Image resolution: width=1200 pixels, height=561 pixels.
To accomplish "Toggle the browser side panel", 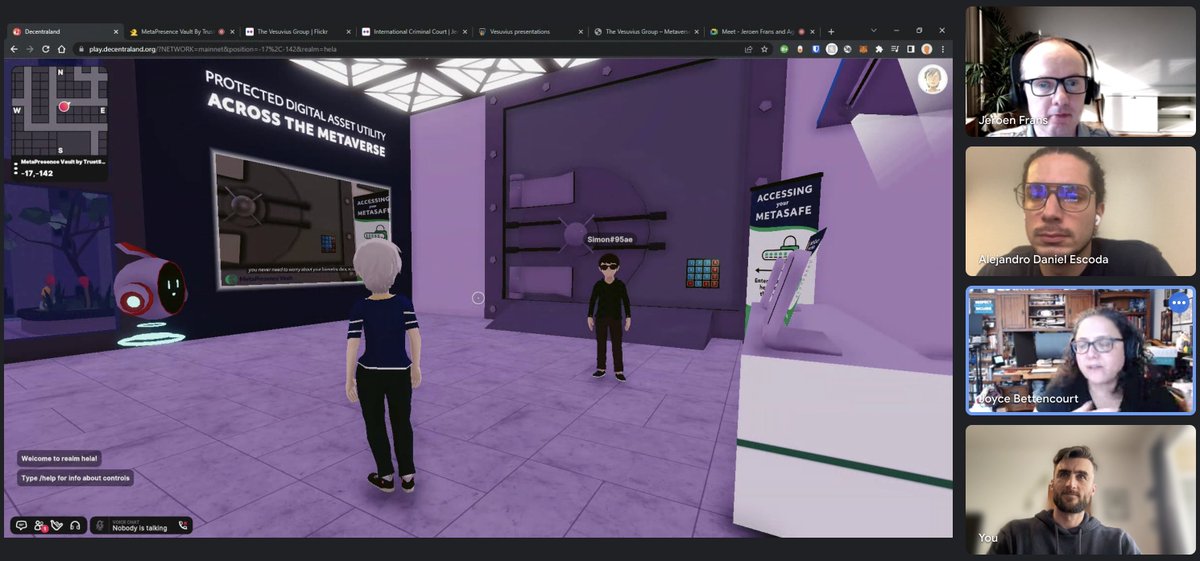I will (911, 49).
